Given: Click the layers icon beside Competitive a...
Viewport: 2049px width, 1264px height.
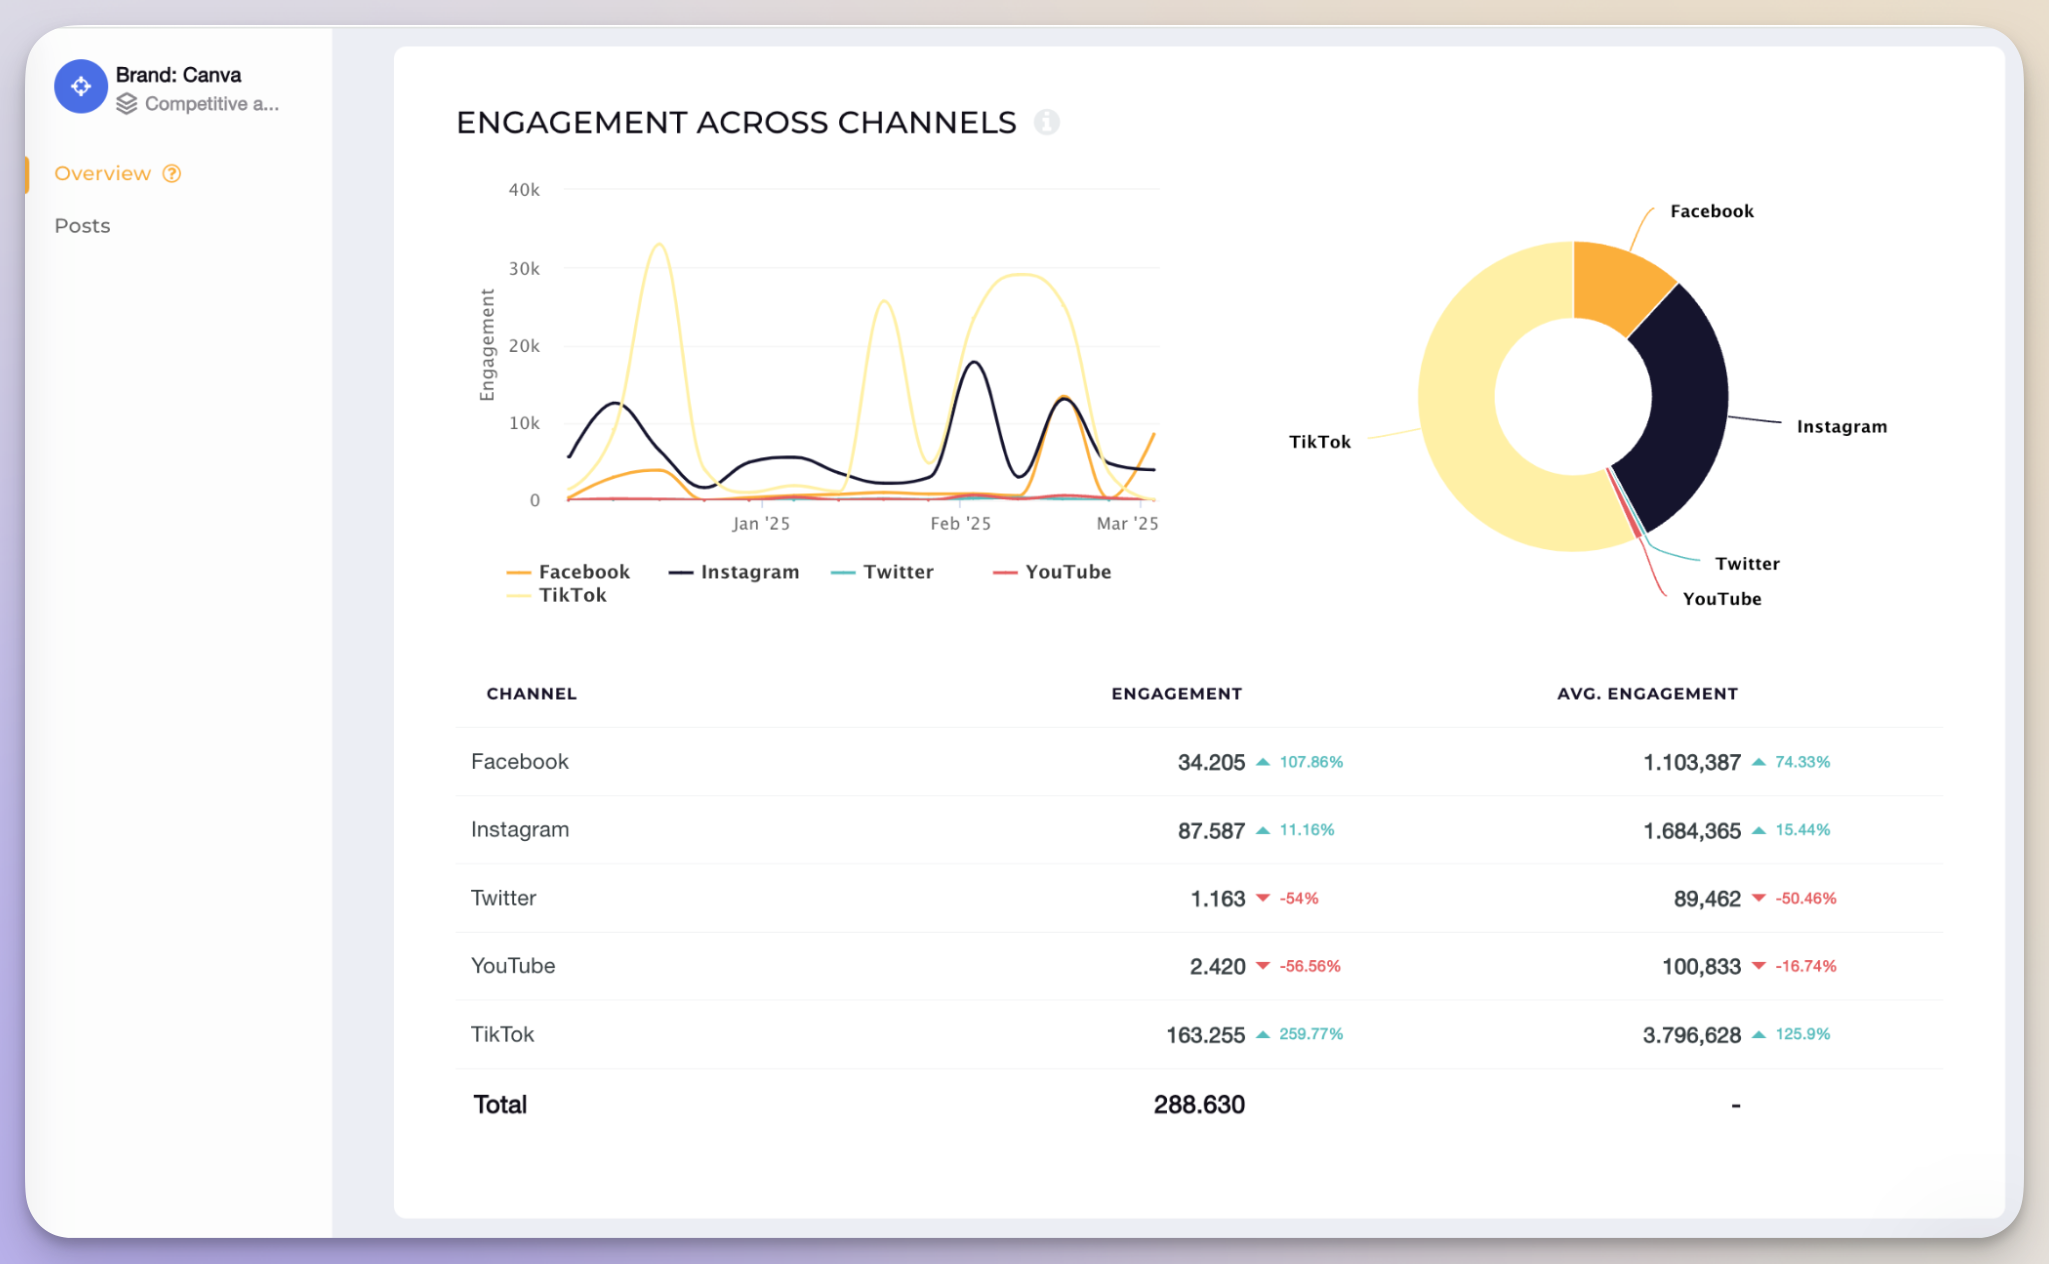Looking at the screenshot, I should (127, 104).
